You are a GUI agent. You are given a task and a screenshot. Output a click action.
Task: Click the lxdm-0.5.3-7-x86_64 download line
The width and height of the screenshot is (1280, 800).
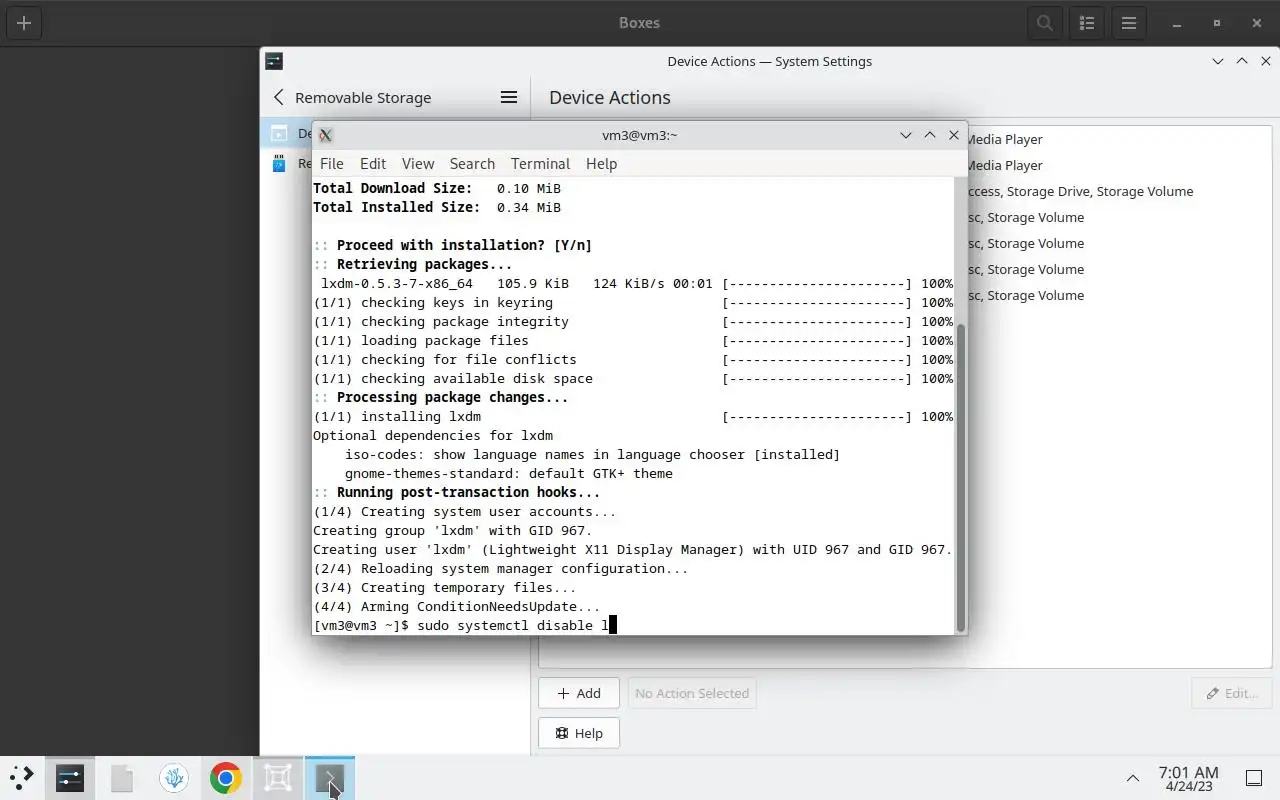pyautogui.click(x=633, y=283)
